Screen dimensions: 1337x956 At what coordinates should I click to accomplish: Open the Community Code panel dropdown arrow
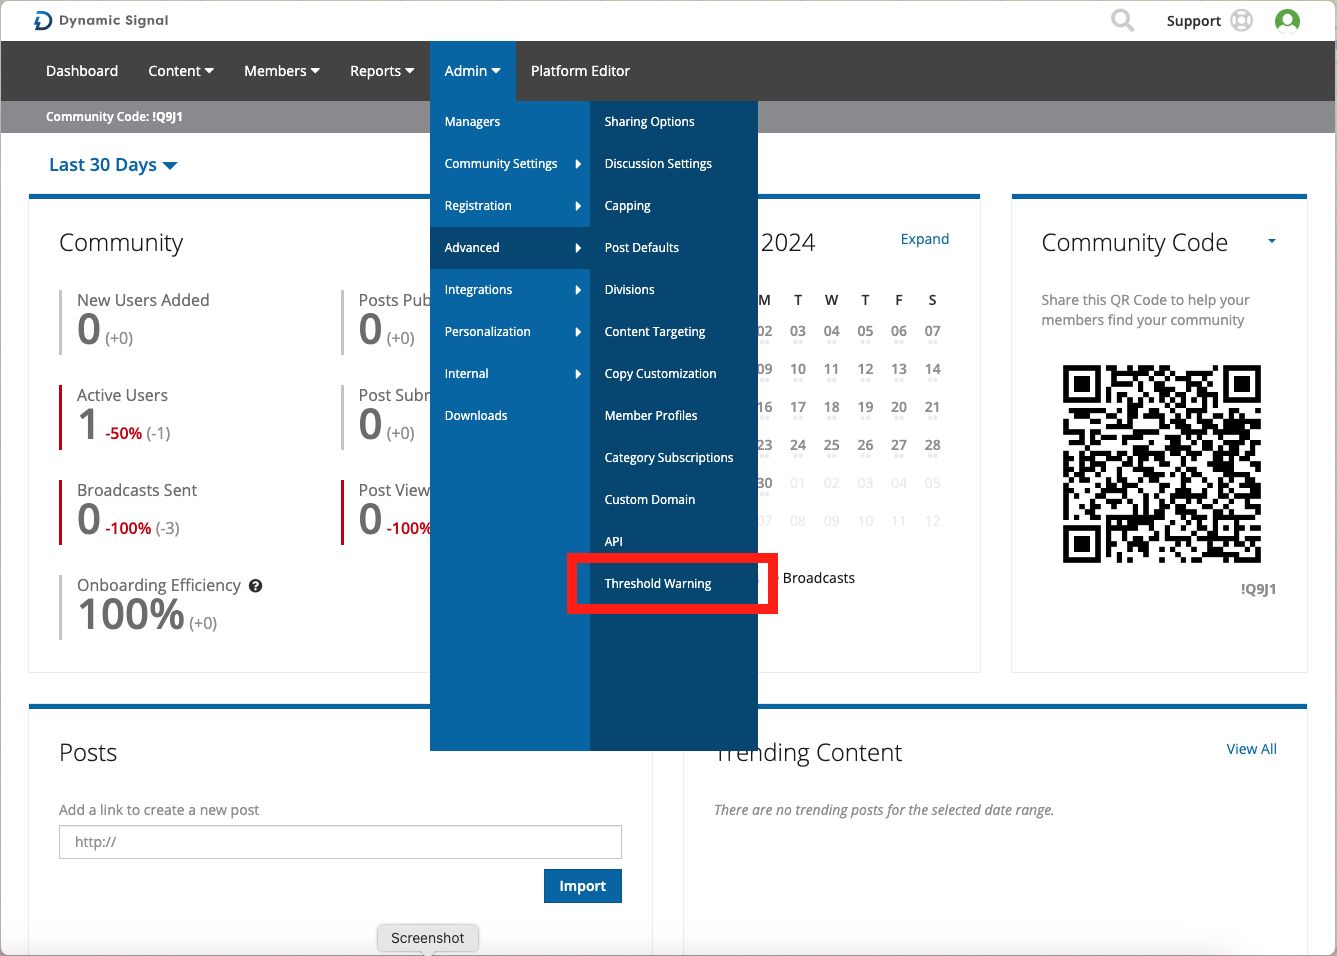[x=1271, y=241]
